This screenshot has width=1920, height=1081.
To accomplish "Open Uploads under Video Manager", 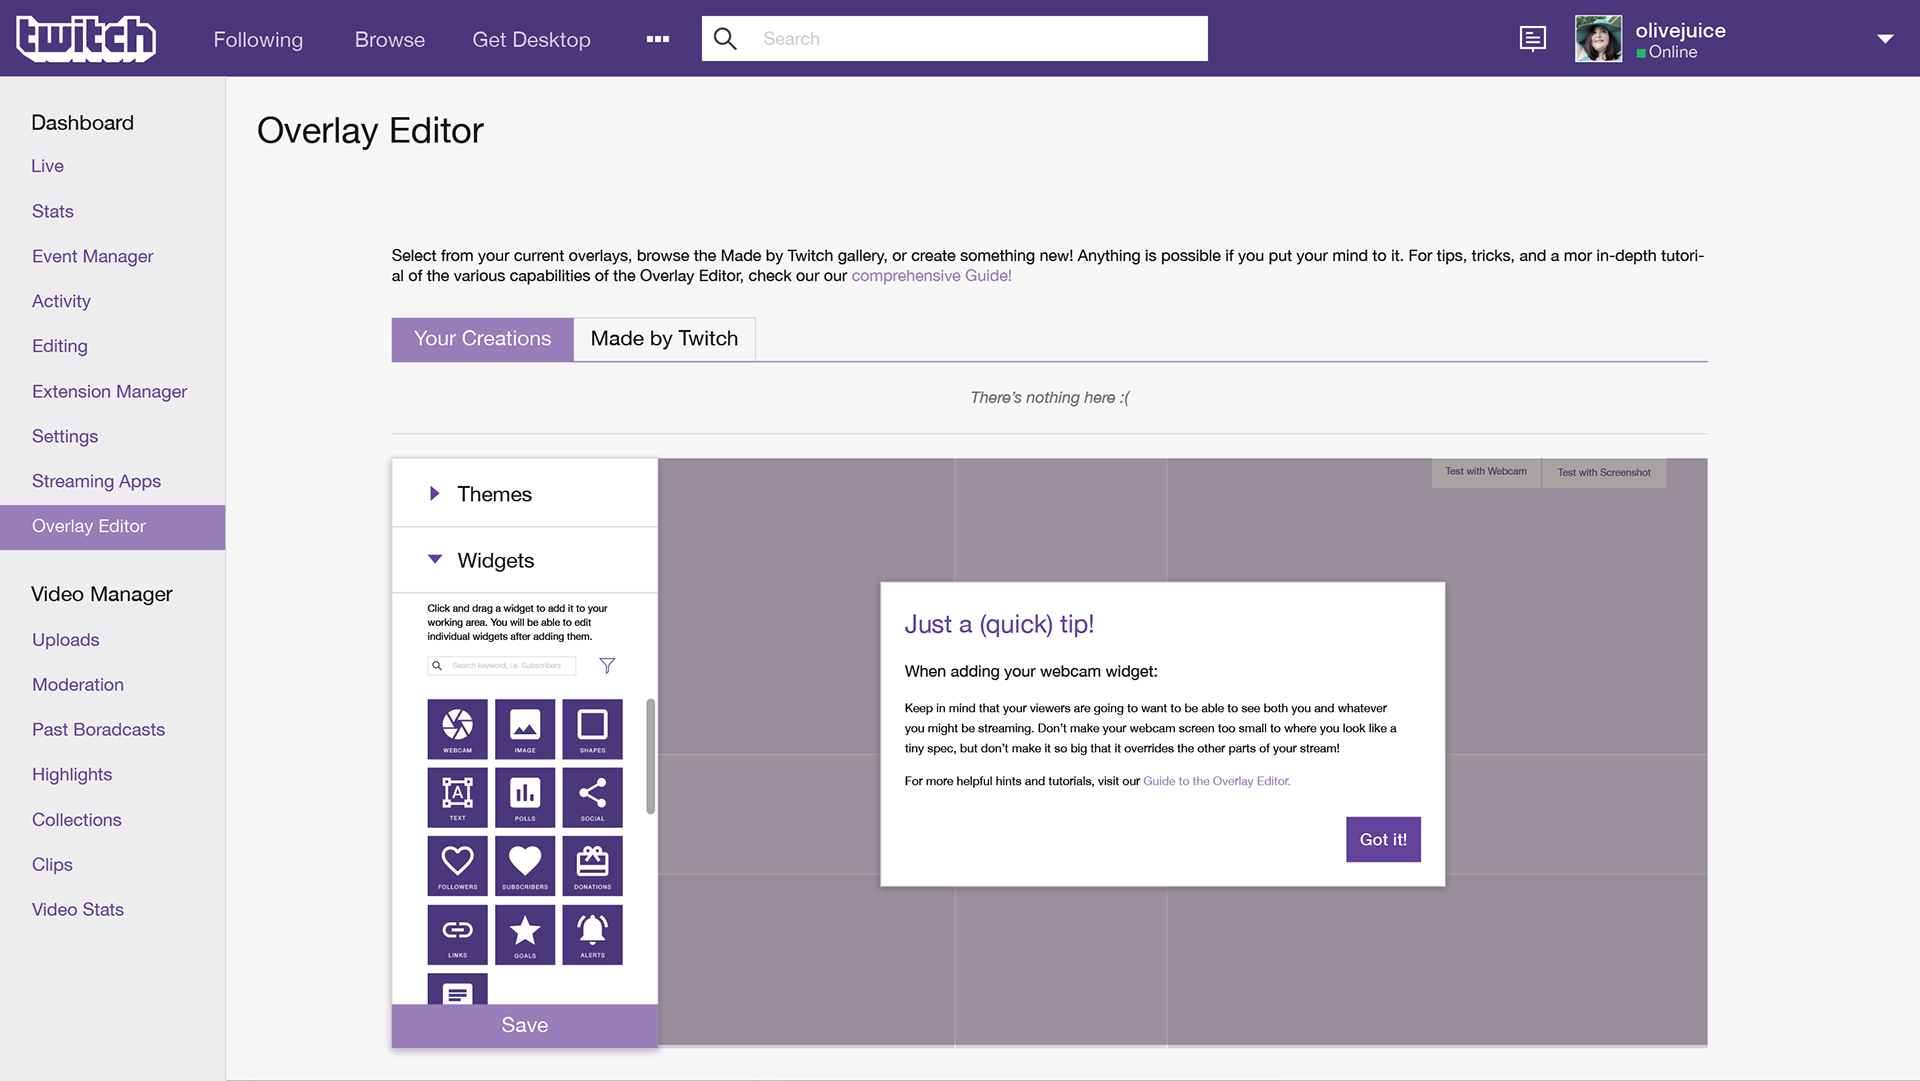I will click(66, 640).
